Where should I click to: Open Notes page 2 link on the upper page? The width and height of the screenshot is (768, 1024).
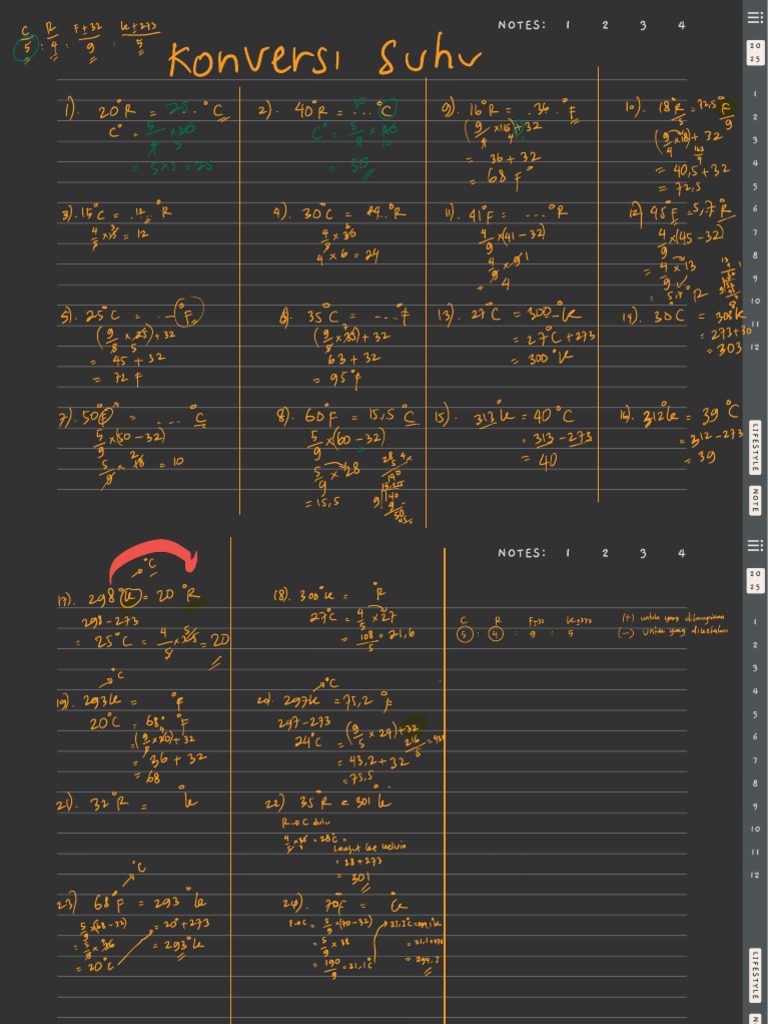point(605,25)
